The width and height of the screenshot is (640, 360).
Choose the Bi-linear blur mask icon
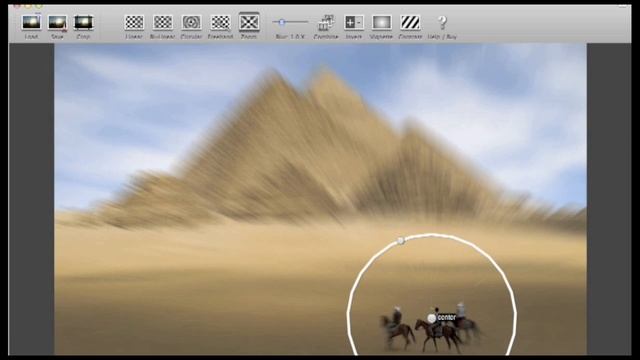[x=162, y=22]
